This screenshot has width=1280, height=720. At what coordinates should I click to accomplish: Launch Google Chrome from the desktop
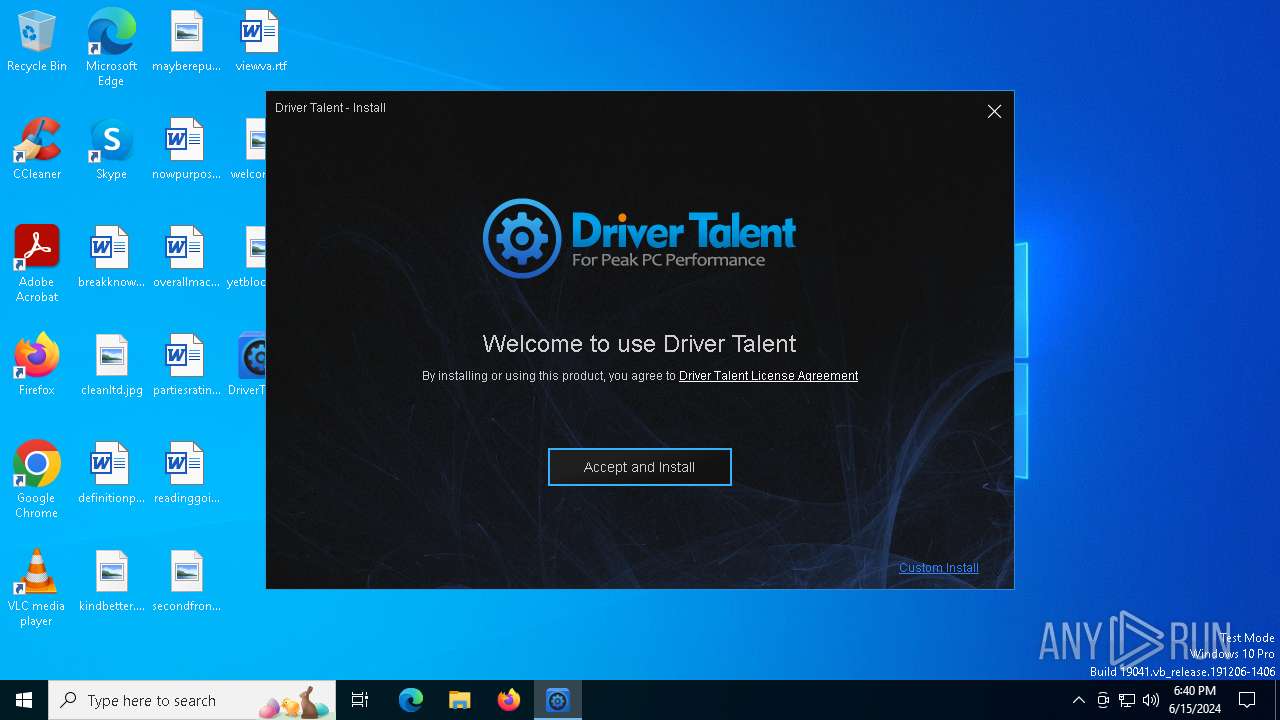coord(37,480)
